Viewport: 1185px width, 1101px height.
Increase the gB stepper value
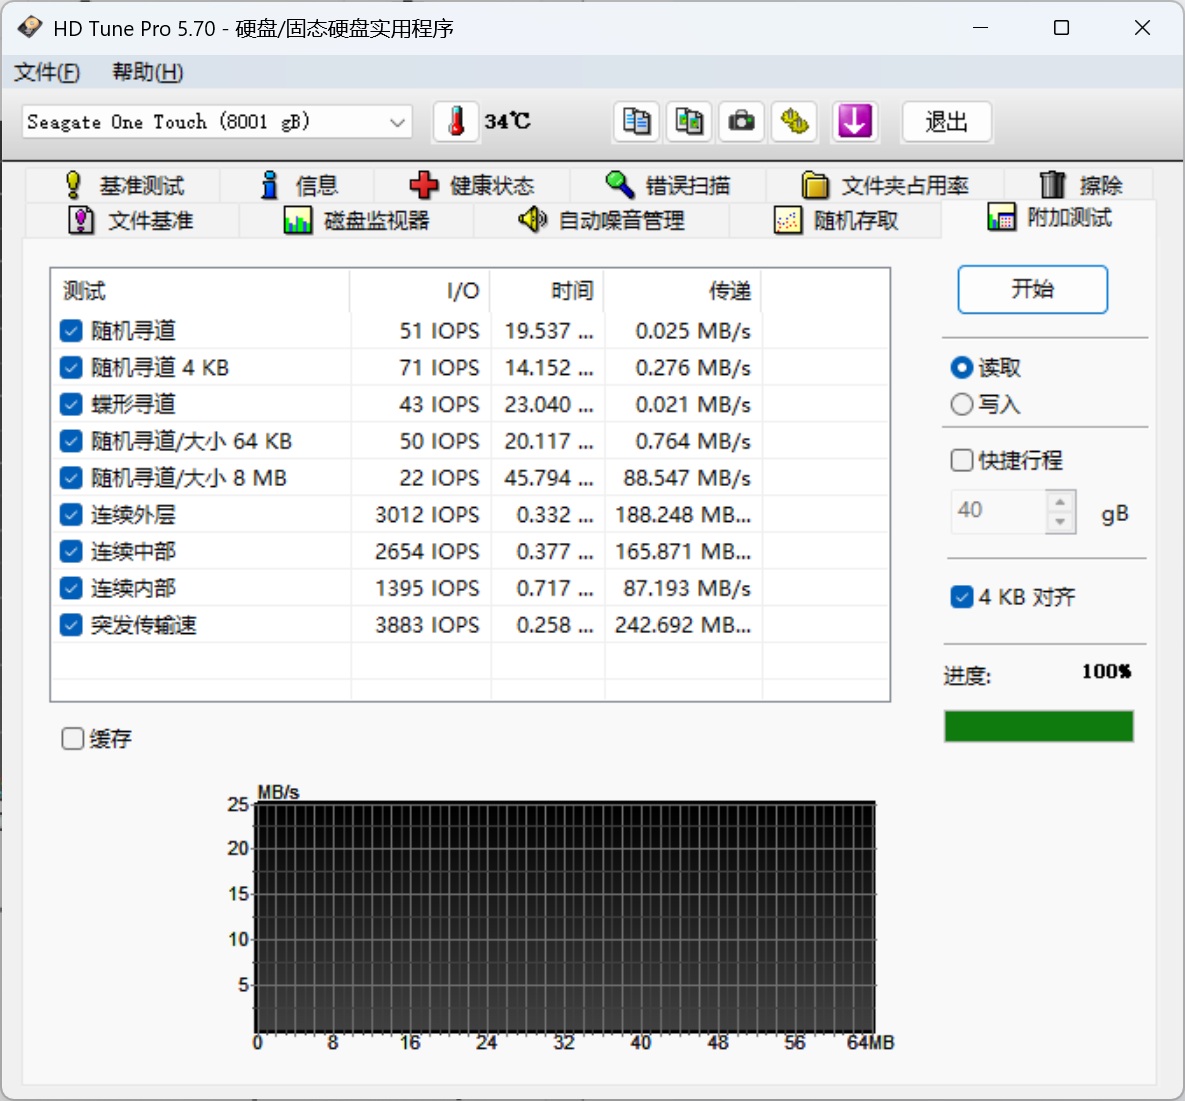click(x=1060, y=502)
